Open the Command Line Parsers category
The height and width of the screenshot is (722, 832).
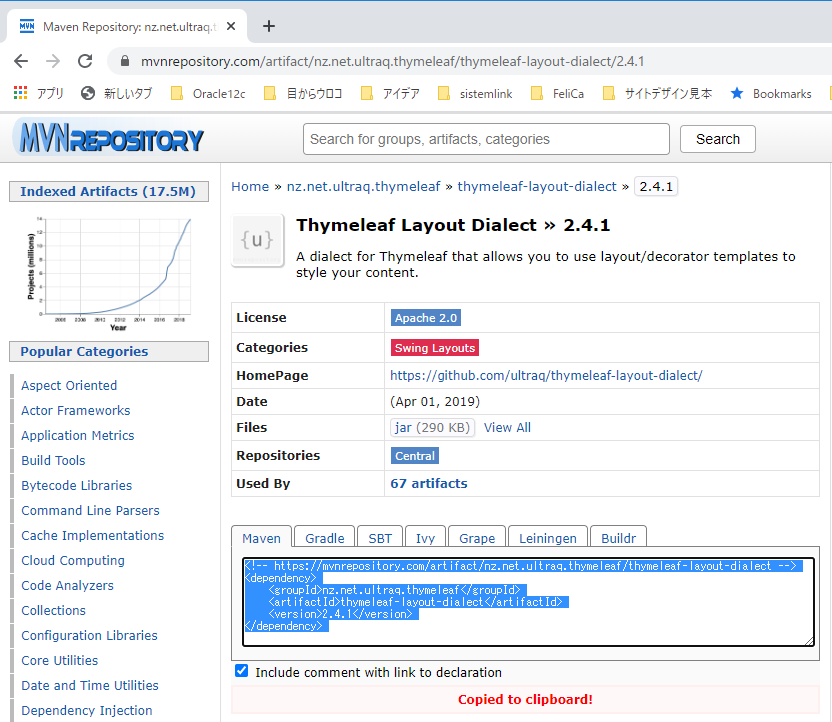(90, 510)
